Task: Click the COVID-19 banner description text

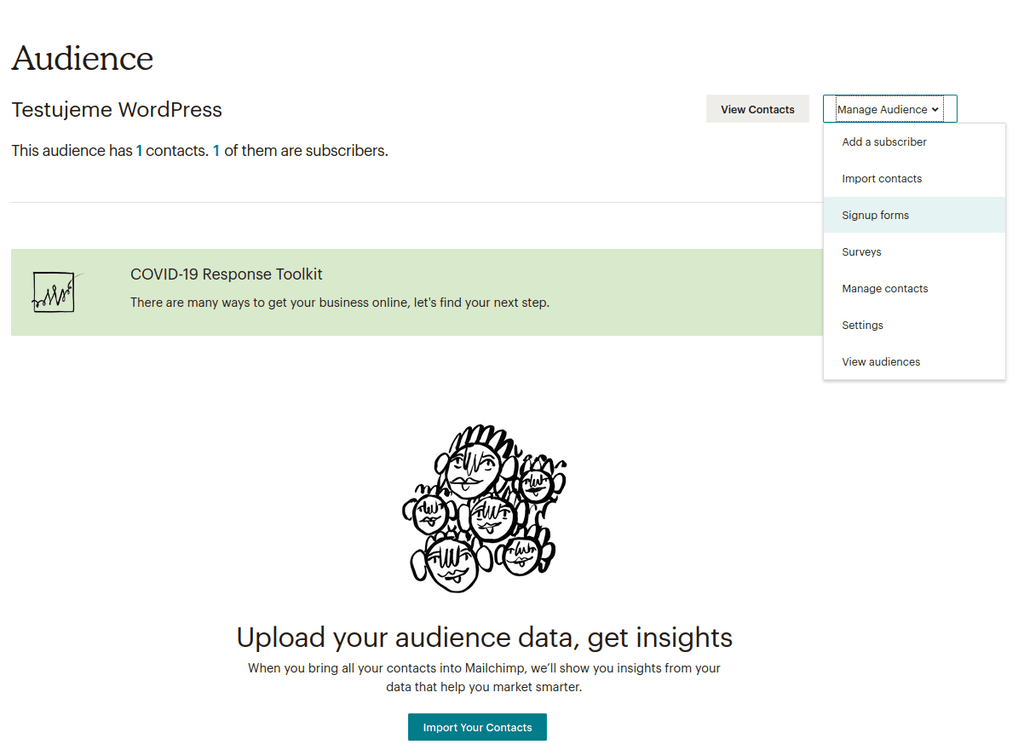Action: point(340,302)
